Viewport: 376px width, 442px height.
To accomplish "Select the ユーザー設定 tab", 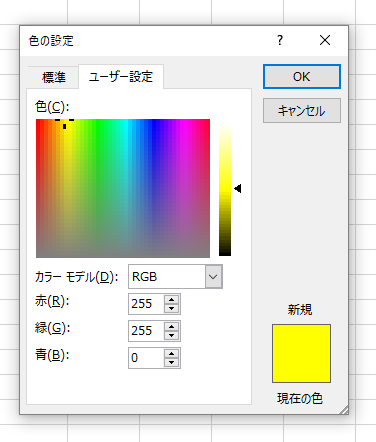I will coord(121,77).
